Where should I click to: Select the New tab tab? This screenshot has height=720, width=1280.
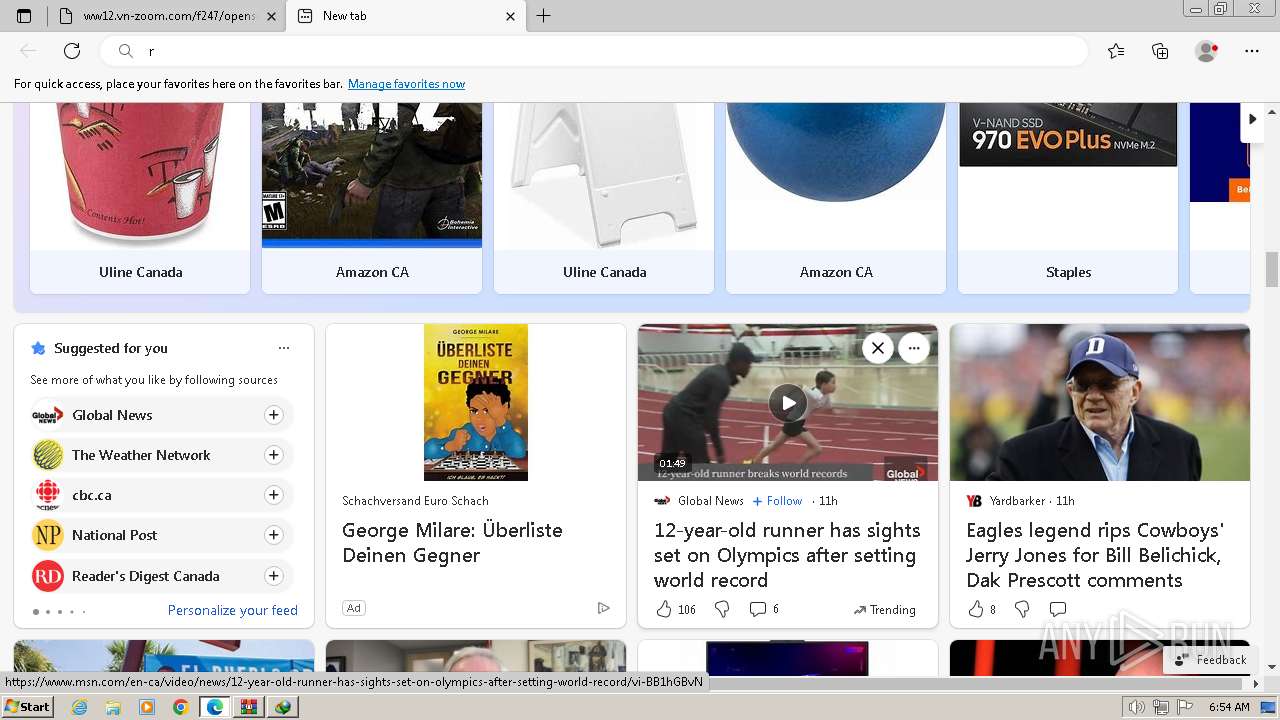tap(405, 16)
